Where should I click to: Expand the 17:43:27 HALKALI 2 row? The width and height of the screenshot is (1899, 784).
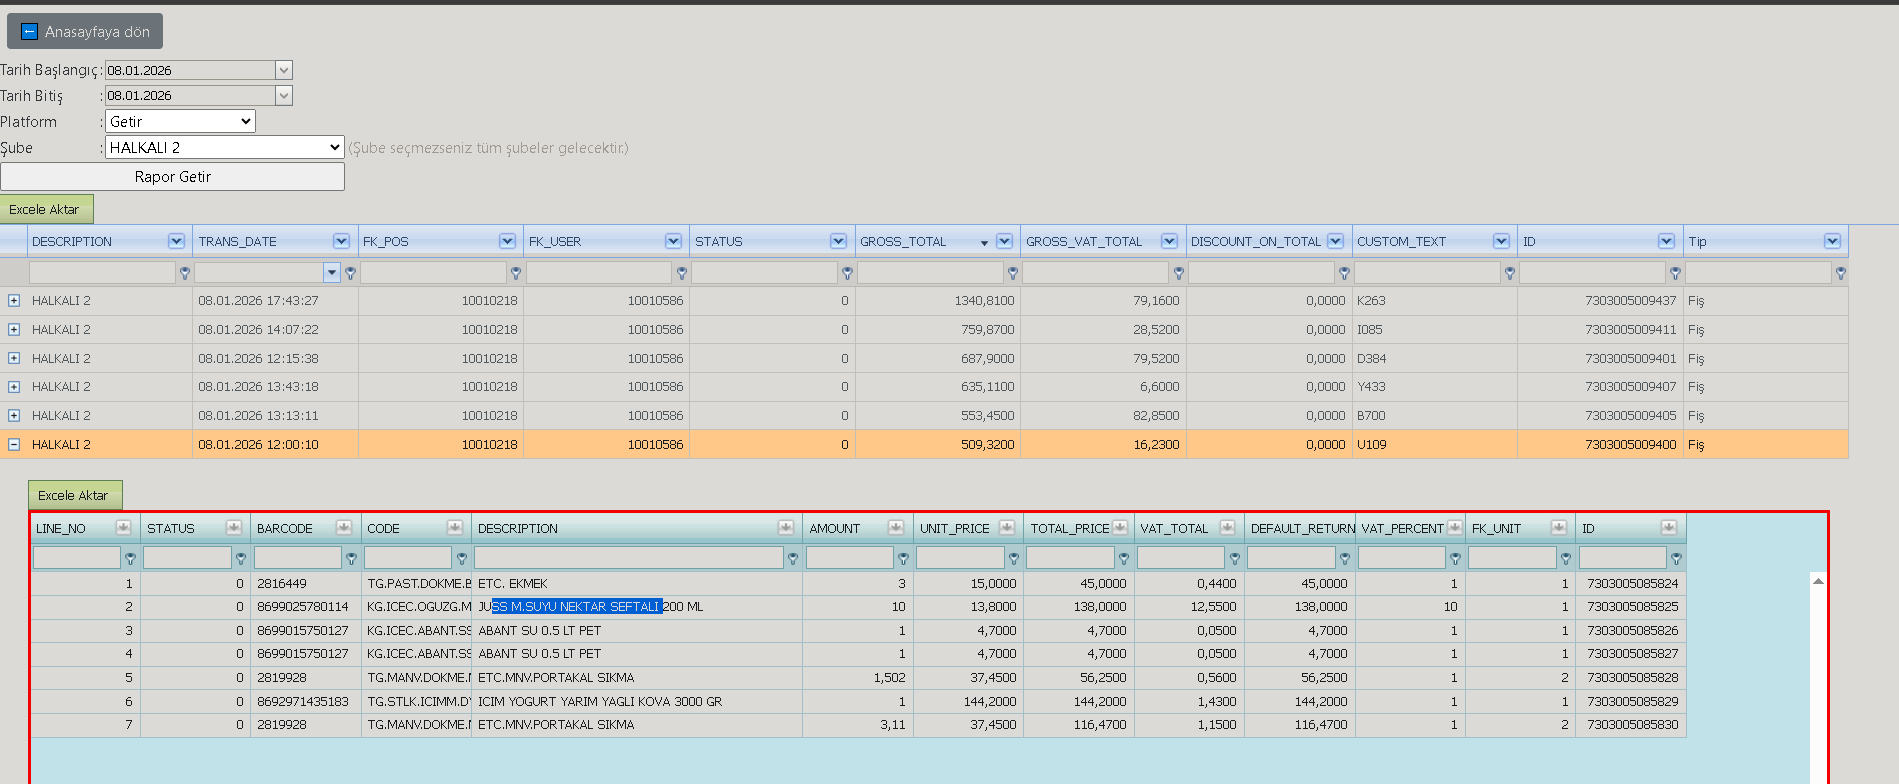[x=14, y=300]
